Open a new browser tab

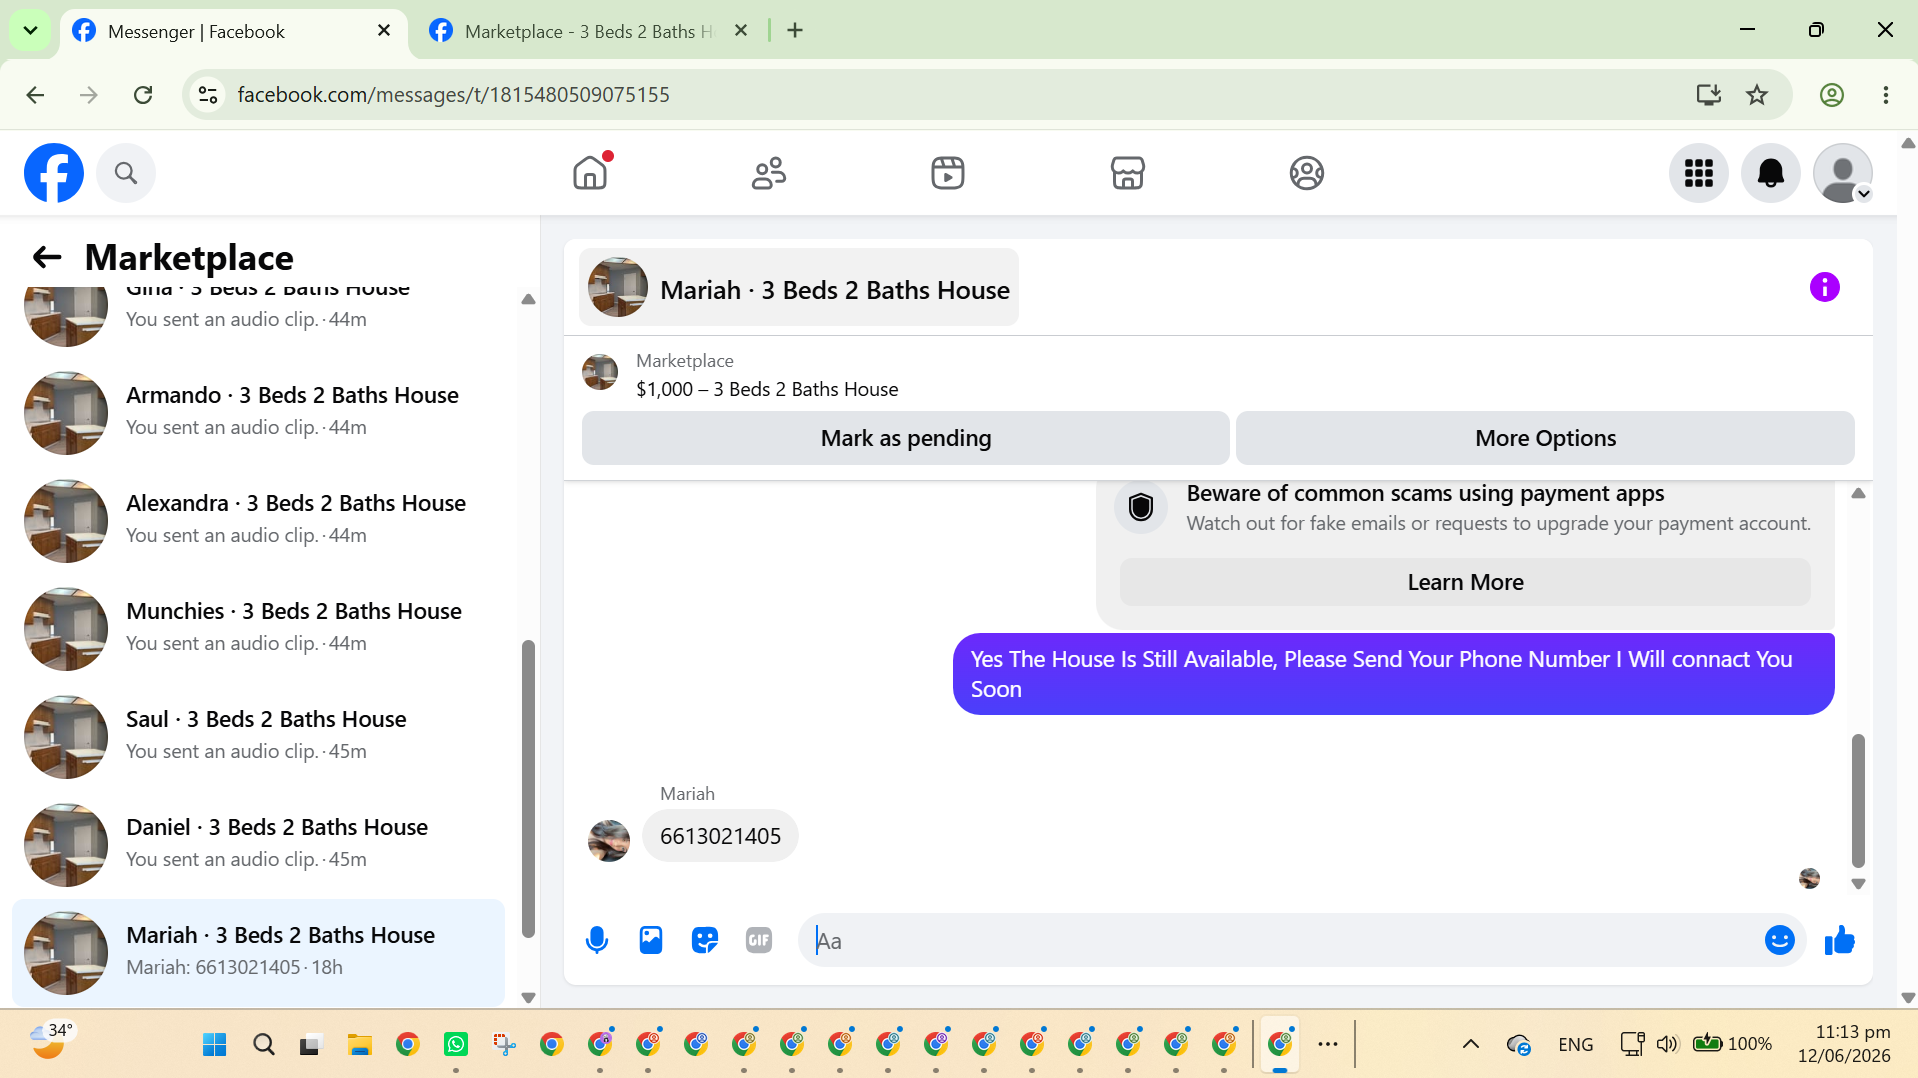coord(795,31)
